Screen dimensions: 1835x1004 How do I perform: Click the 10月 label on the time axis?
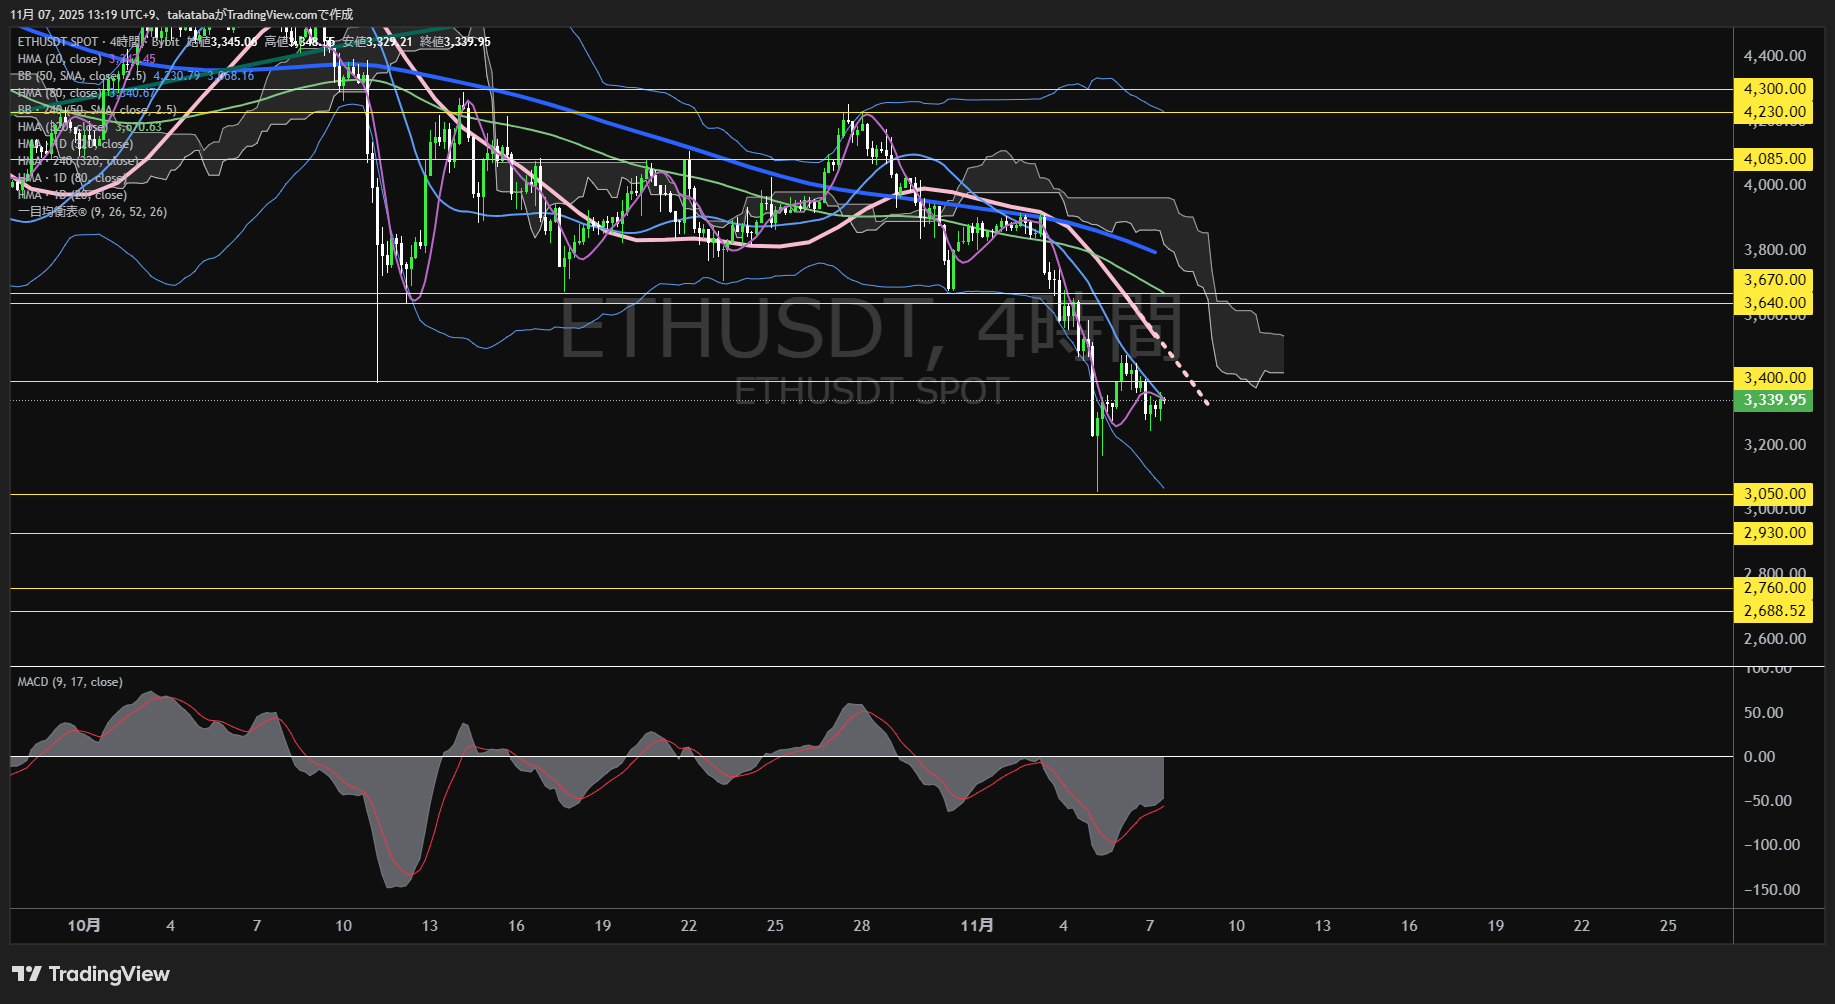tap(85, 926)
